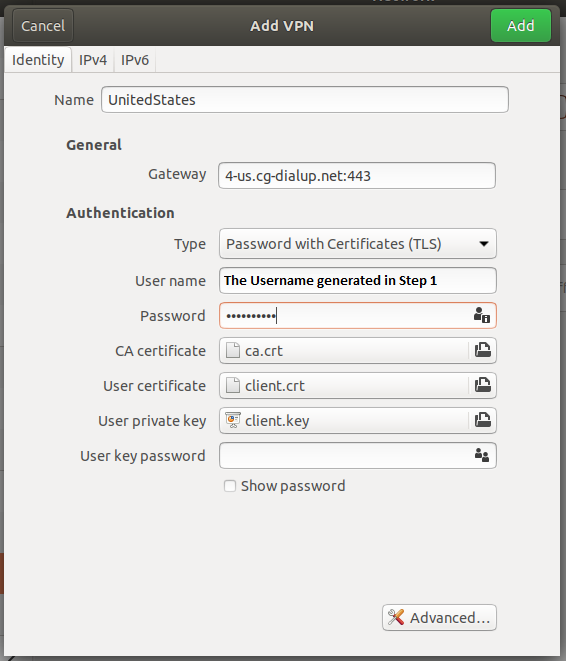Focus the User name text field
Viewport: 566px width, 661px height.
coord(358,280)
